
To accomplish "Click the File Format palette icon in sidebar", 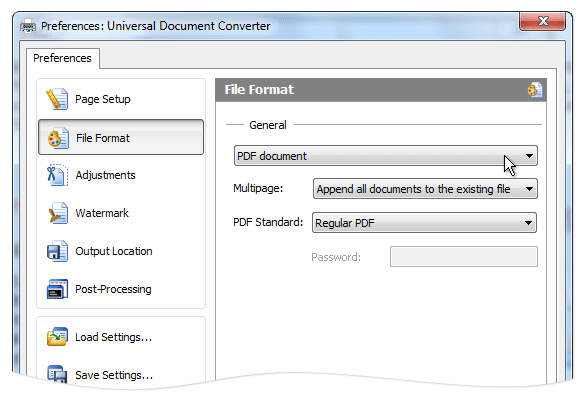I will point(58,138).
